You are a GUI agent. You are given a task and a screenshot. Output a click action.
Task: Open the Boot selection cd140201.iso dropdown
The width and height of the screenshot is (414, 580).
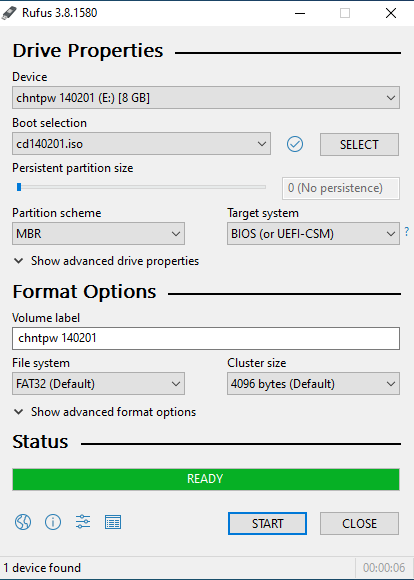141,144
